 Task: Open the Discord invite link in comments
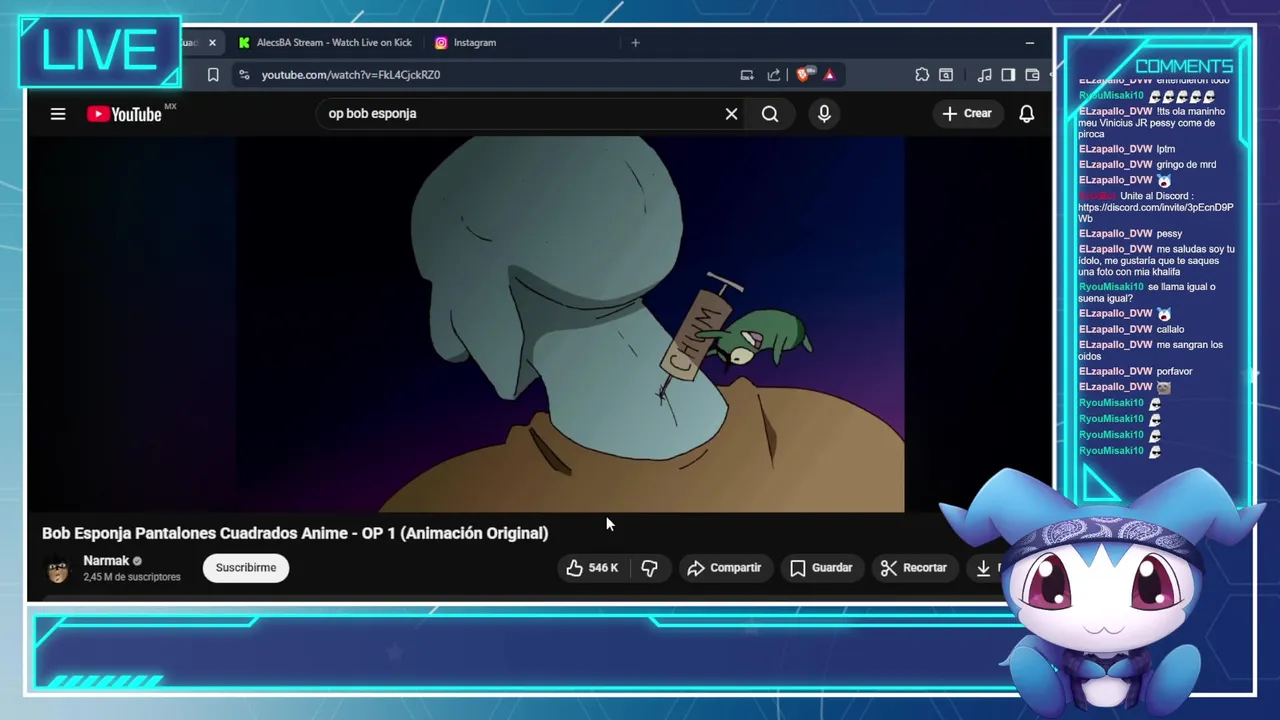(x=1156, y=213)
